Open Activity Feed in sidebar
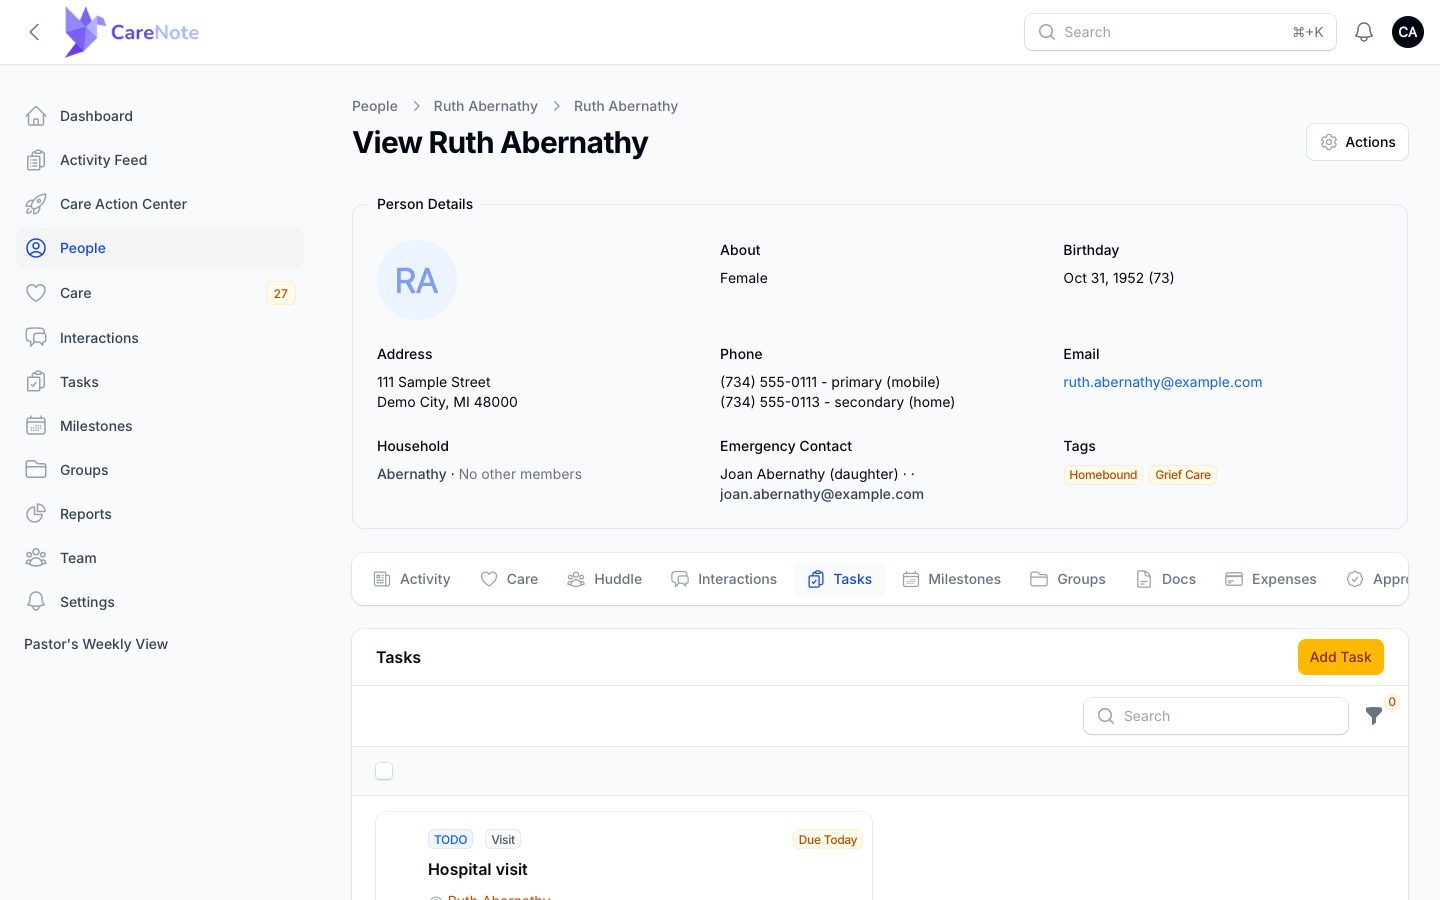Screen dimensions: 1440x900 coord(160,160)
